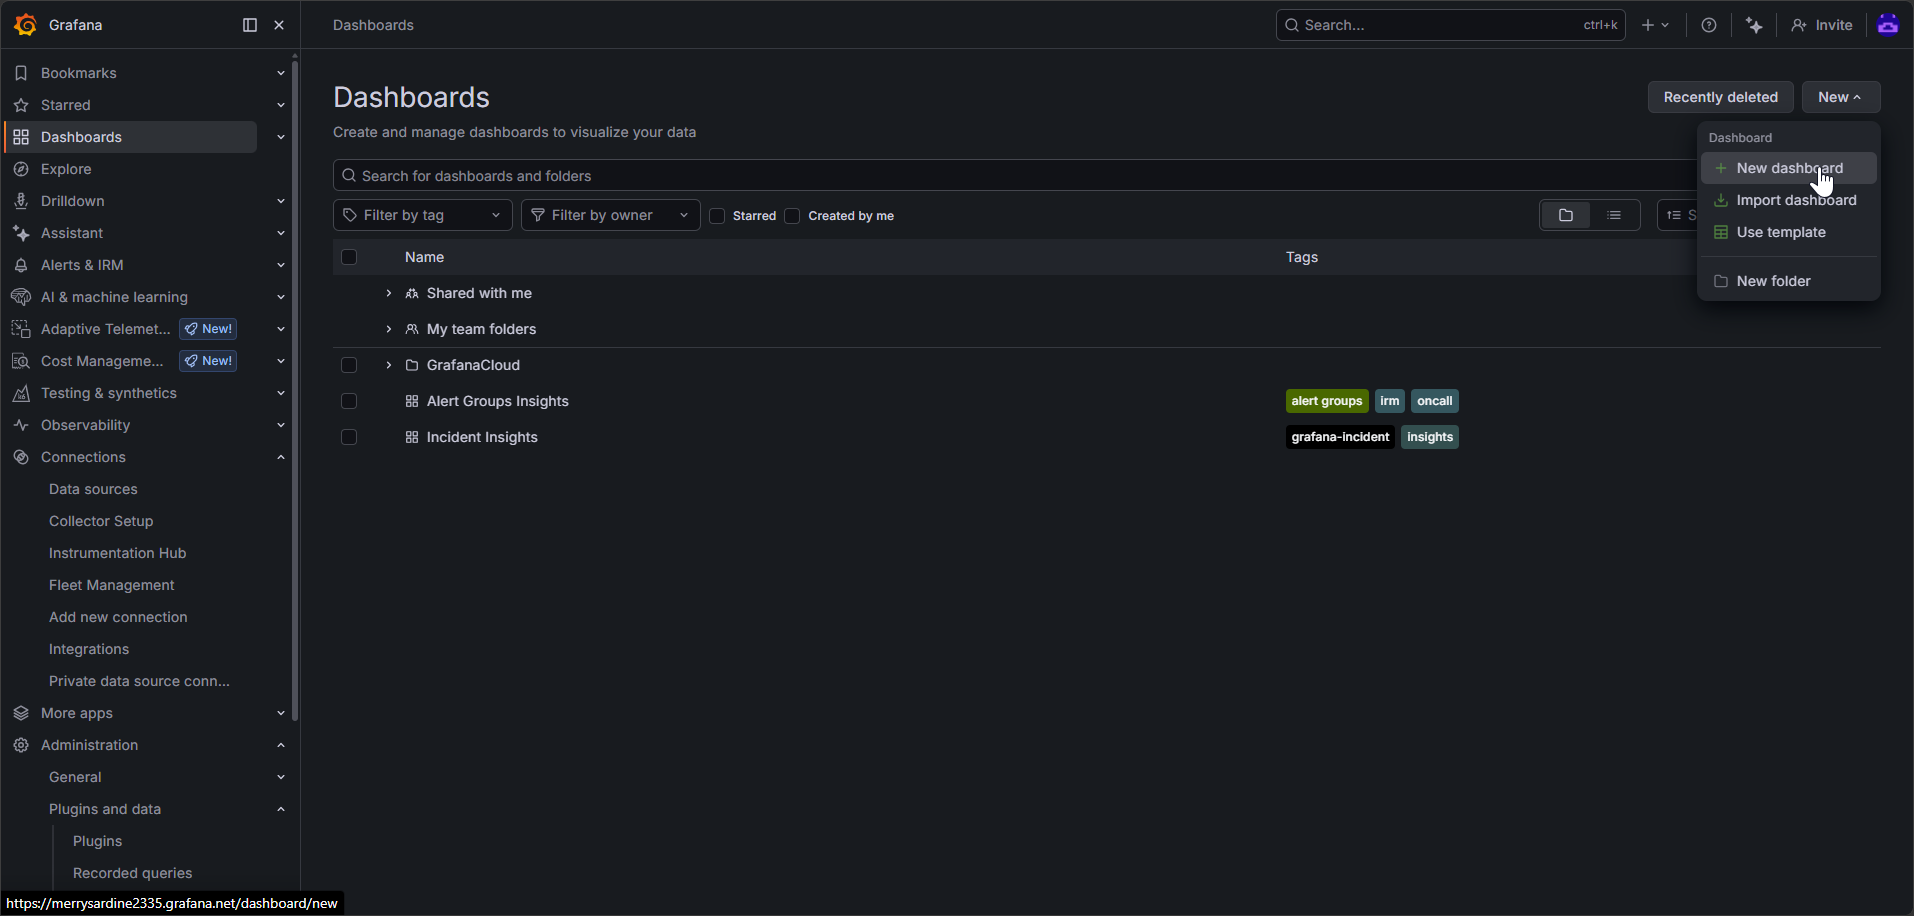Open the user profile avatar

1888,24
